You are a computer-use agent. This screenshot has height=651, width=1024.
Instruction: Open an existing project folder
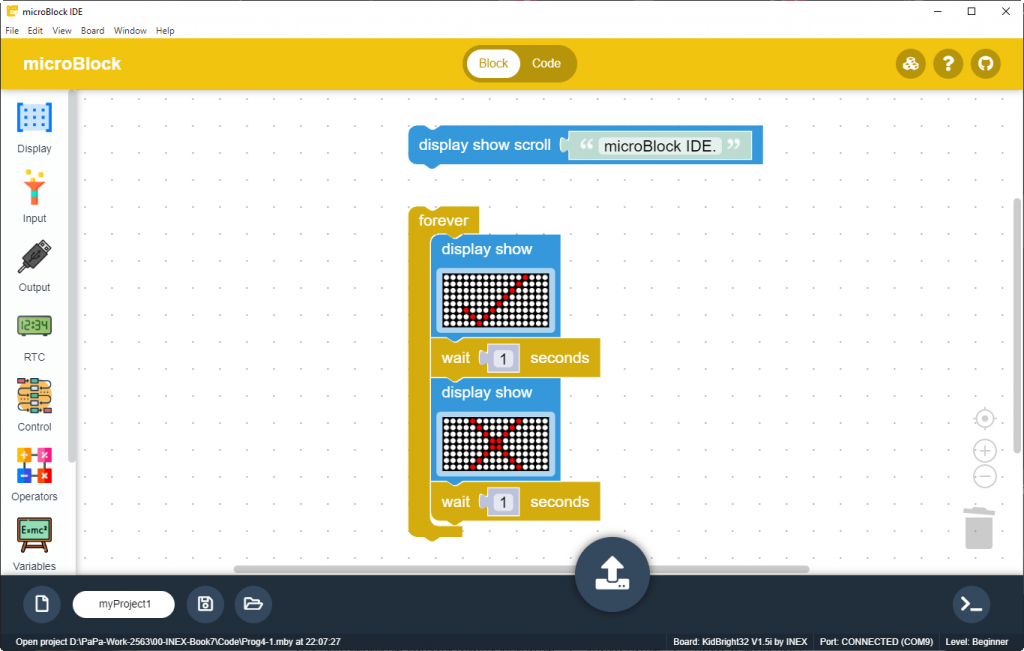coord(253,604)
